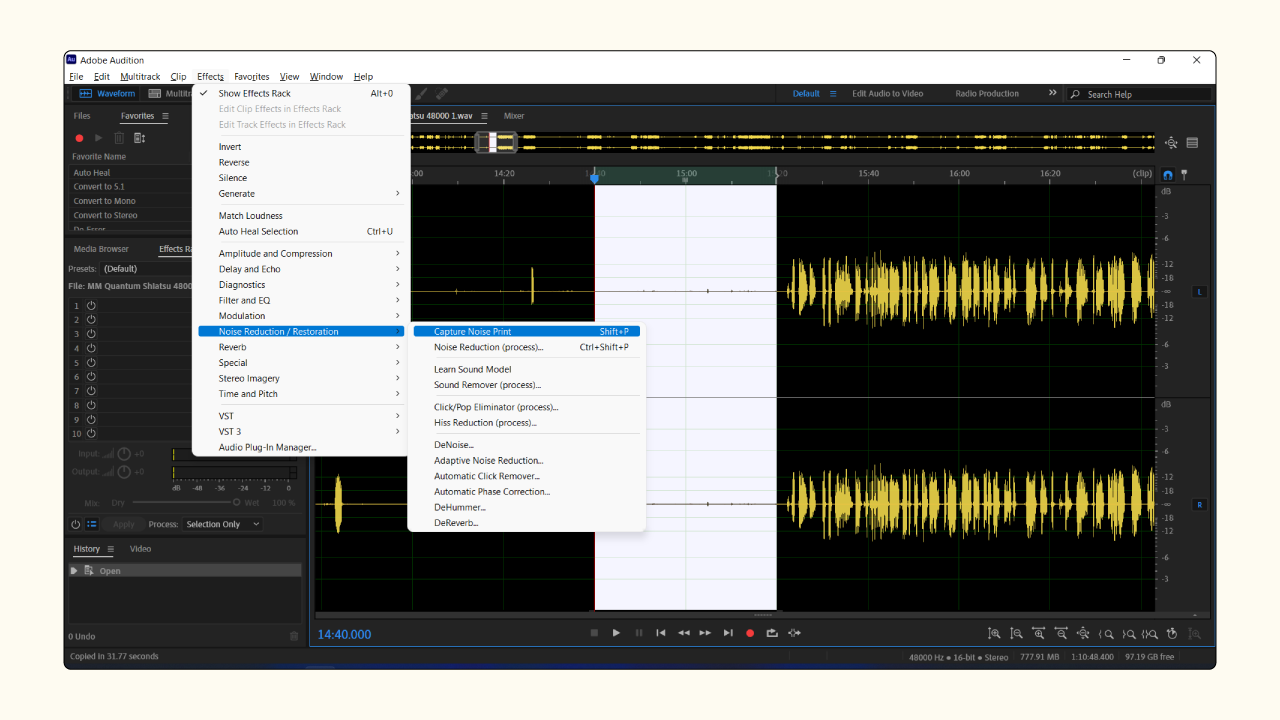This screenshot has height=720, width=1280.
Task: Select Capture Noise Print menu item
Action: [527, 332]
